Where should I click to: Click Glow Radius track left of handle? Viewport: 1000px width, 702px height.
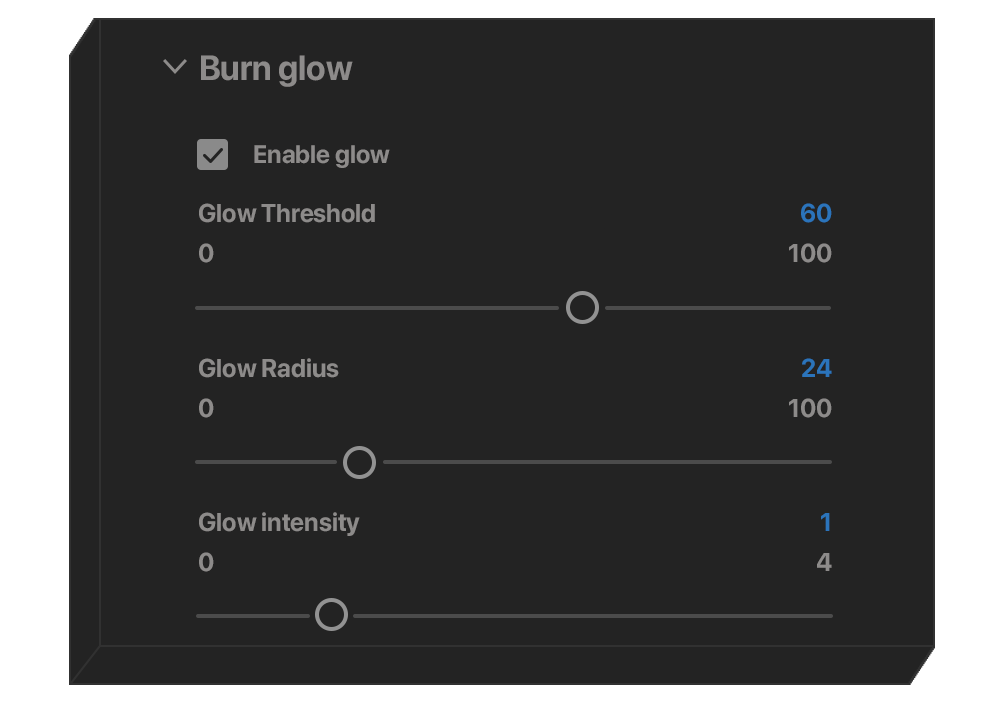[268, 462]
